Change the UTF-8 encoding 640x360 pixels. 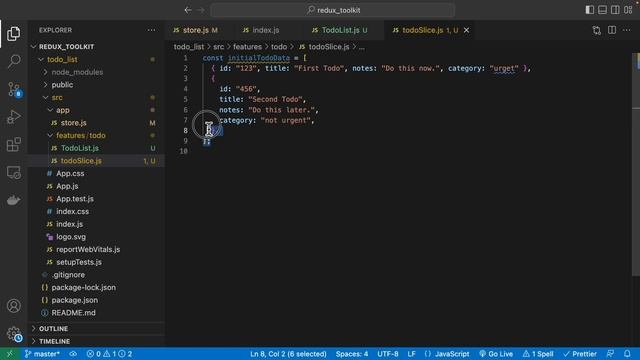(x=387, y=354)
